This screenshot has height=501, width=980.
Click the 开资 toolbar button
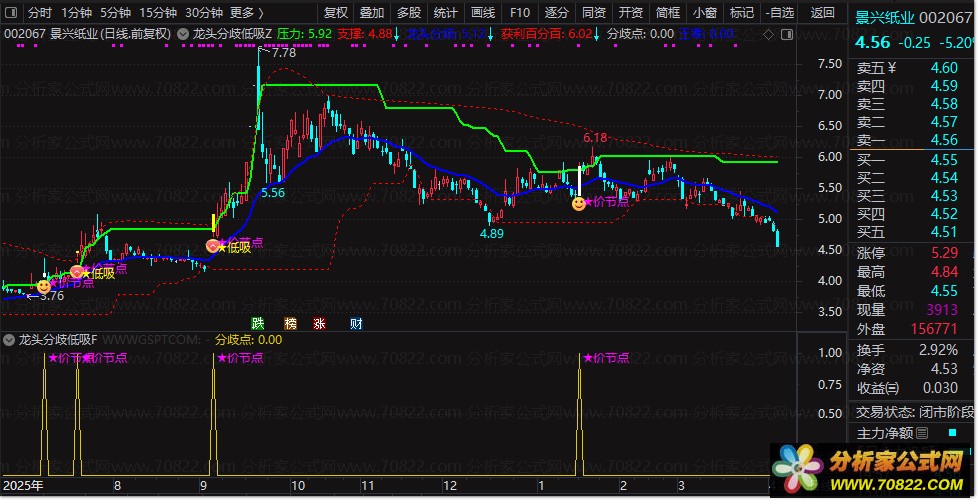pos(631,12)
